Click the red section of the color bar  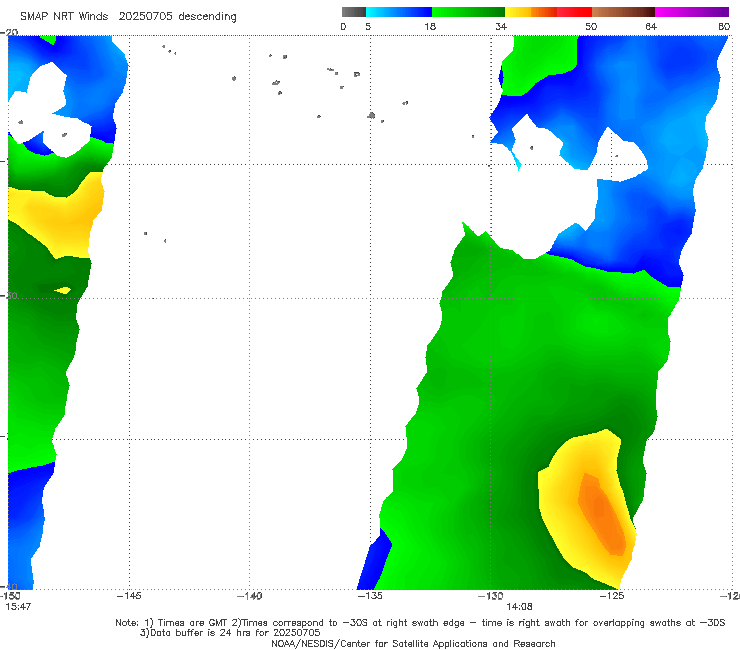(x=574, y=12)
